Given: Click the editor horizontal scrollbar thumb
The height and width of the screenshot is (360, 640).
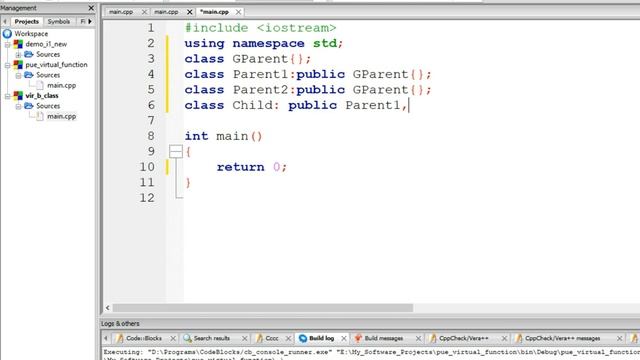Looking at the screenshot, I should (263, 307).
